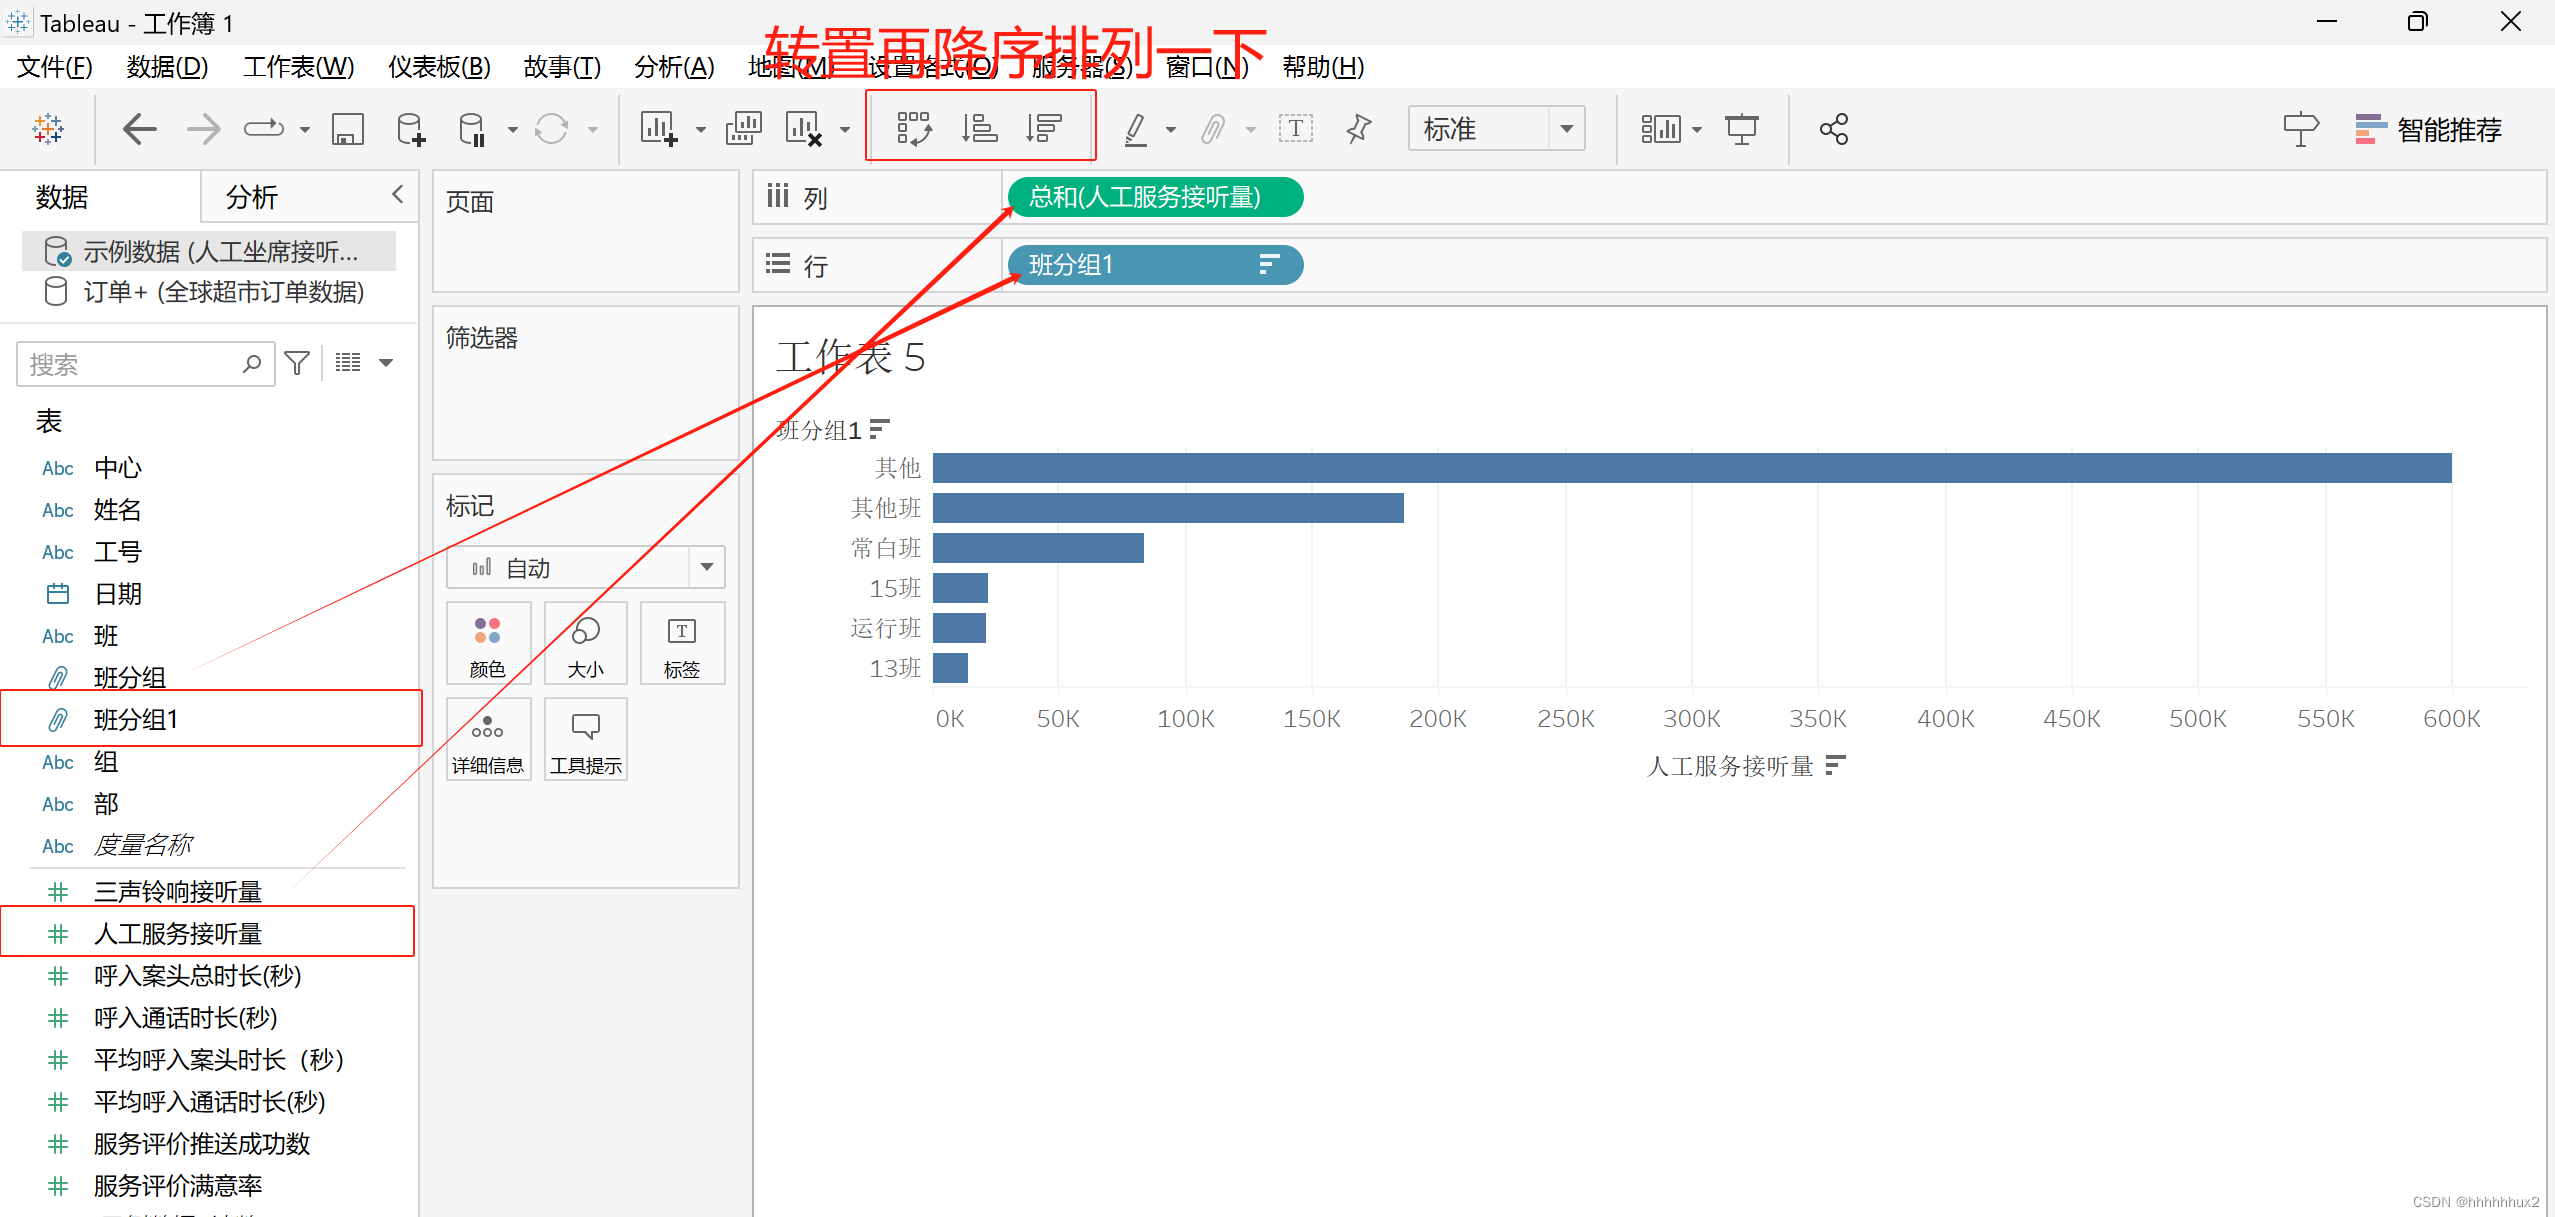The image size is (2555, 1217).
Task: Click the sort ascending toolbar icon
Action: (x=979, y=129)
